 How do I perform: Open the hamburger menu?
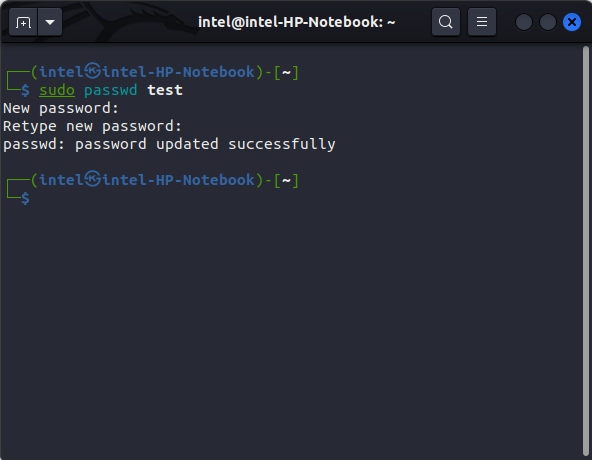482,22
